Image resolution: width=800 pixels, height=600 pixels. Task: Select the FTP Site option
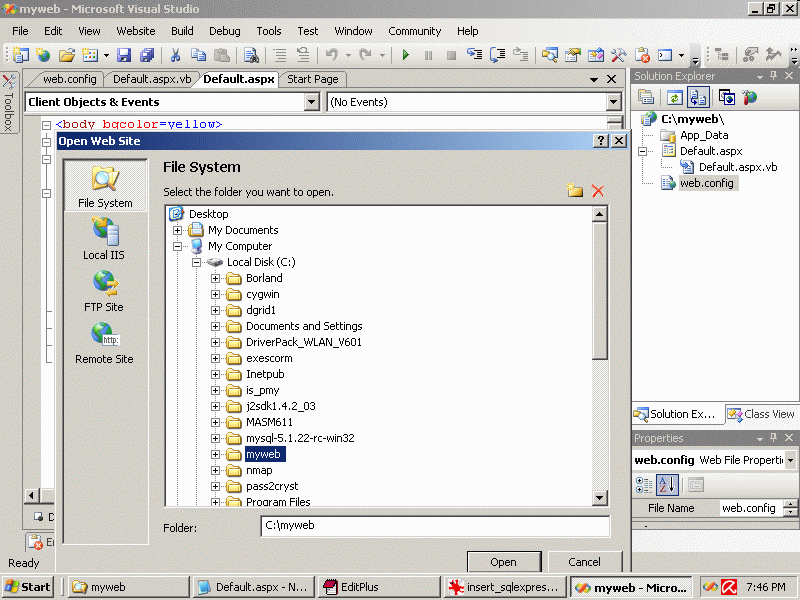[x=104, y=291]
